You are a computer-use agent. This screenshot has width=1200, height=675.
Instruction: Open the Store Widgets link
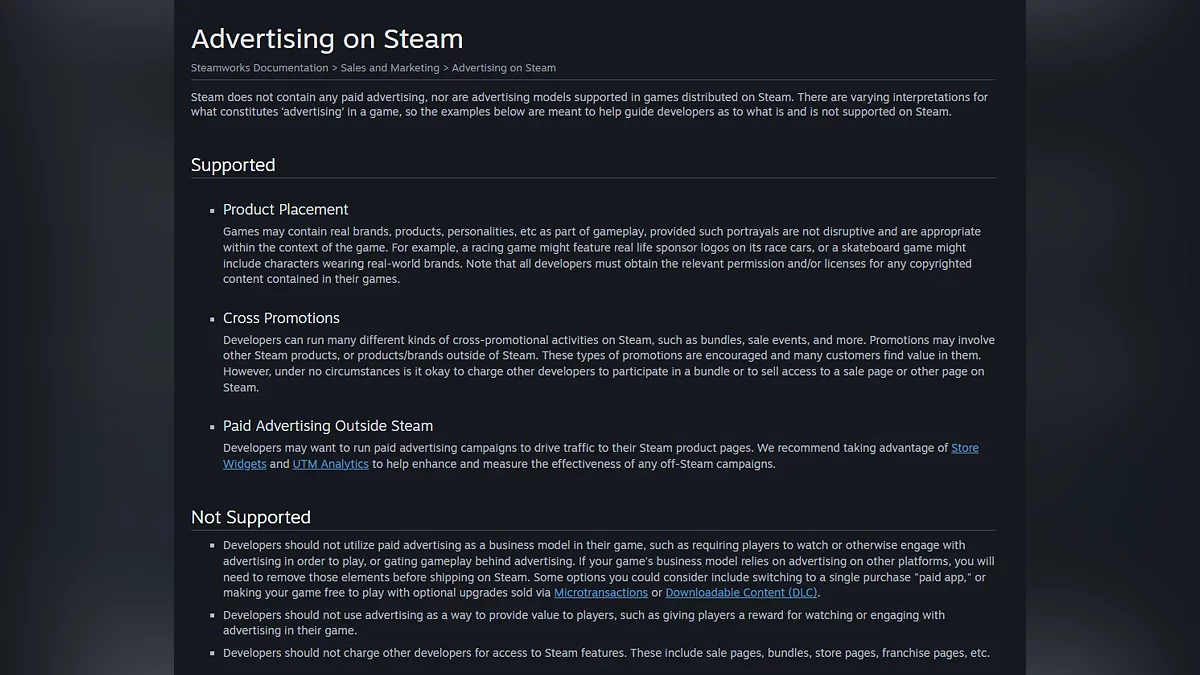click(x=964, y=448)
